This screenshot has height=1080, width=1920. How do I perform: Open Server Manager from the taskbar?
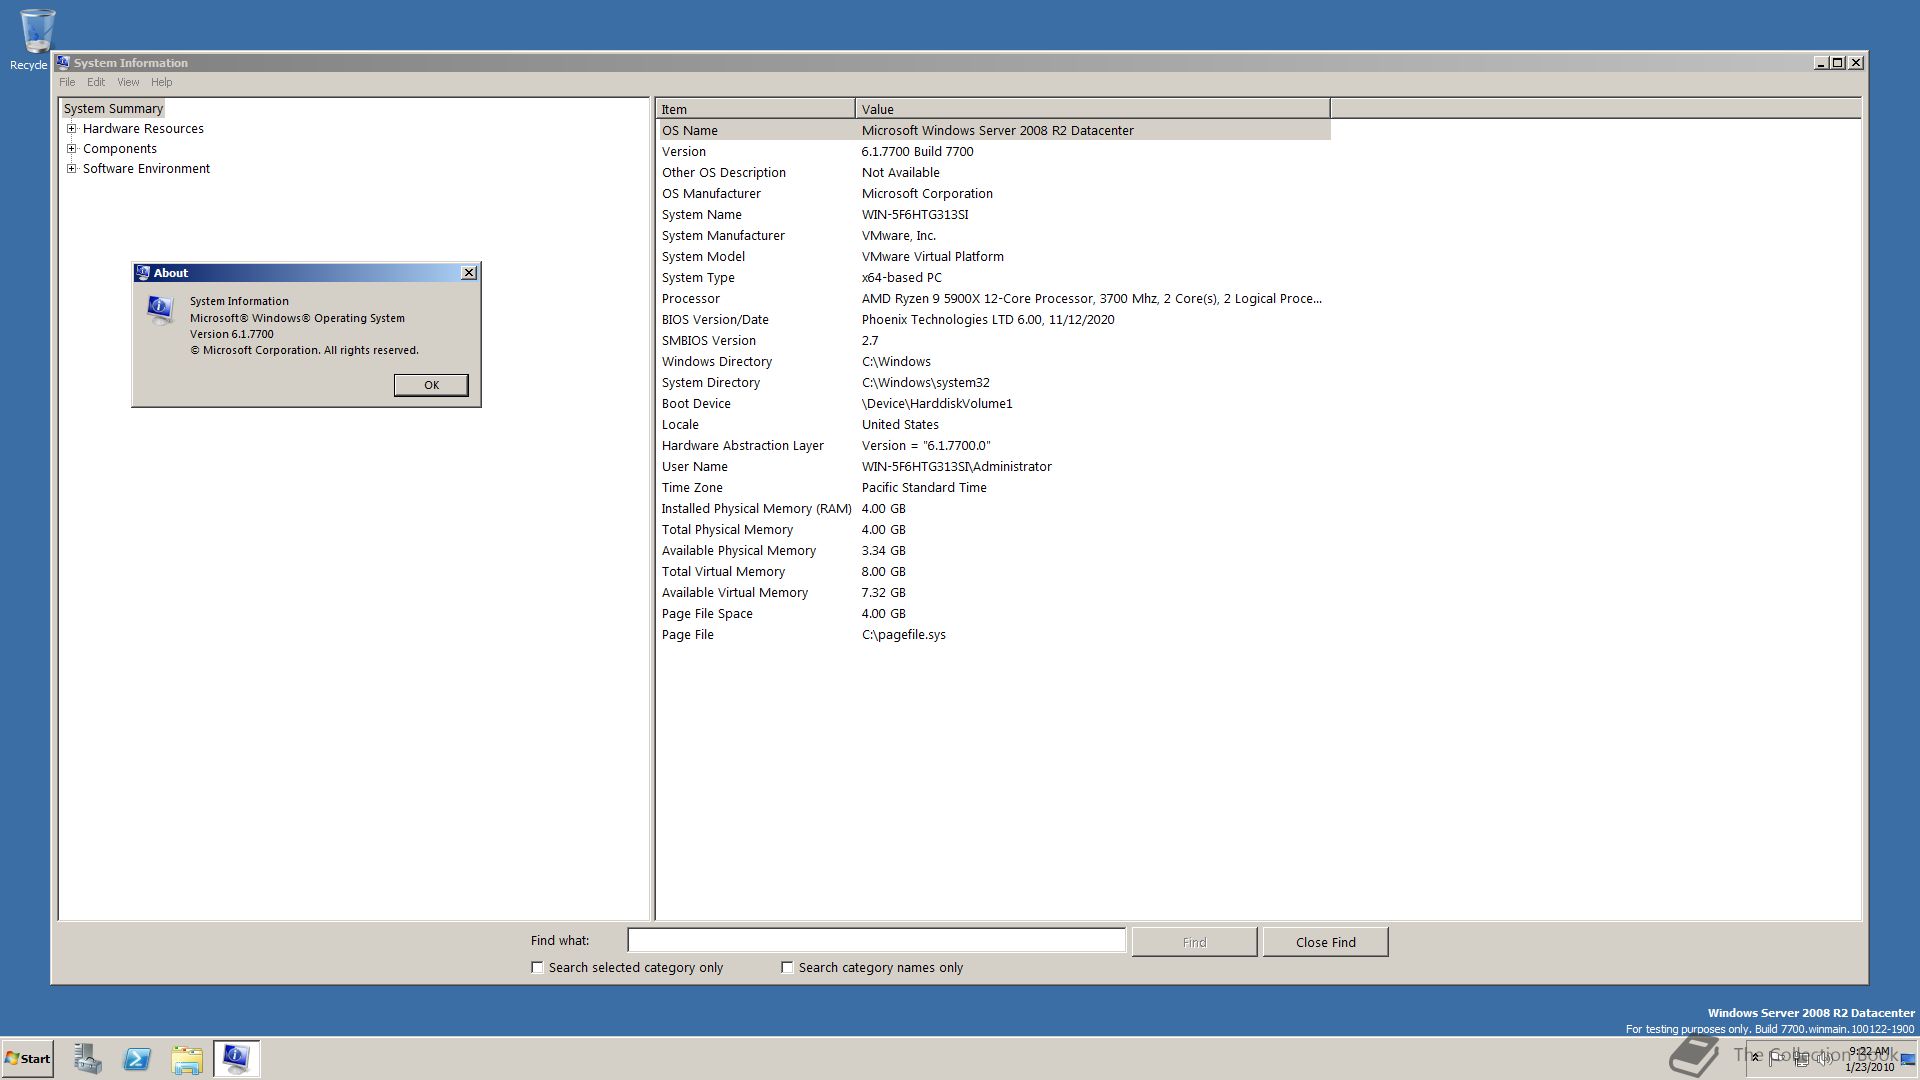click(87, 1058)
